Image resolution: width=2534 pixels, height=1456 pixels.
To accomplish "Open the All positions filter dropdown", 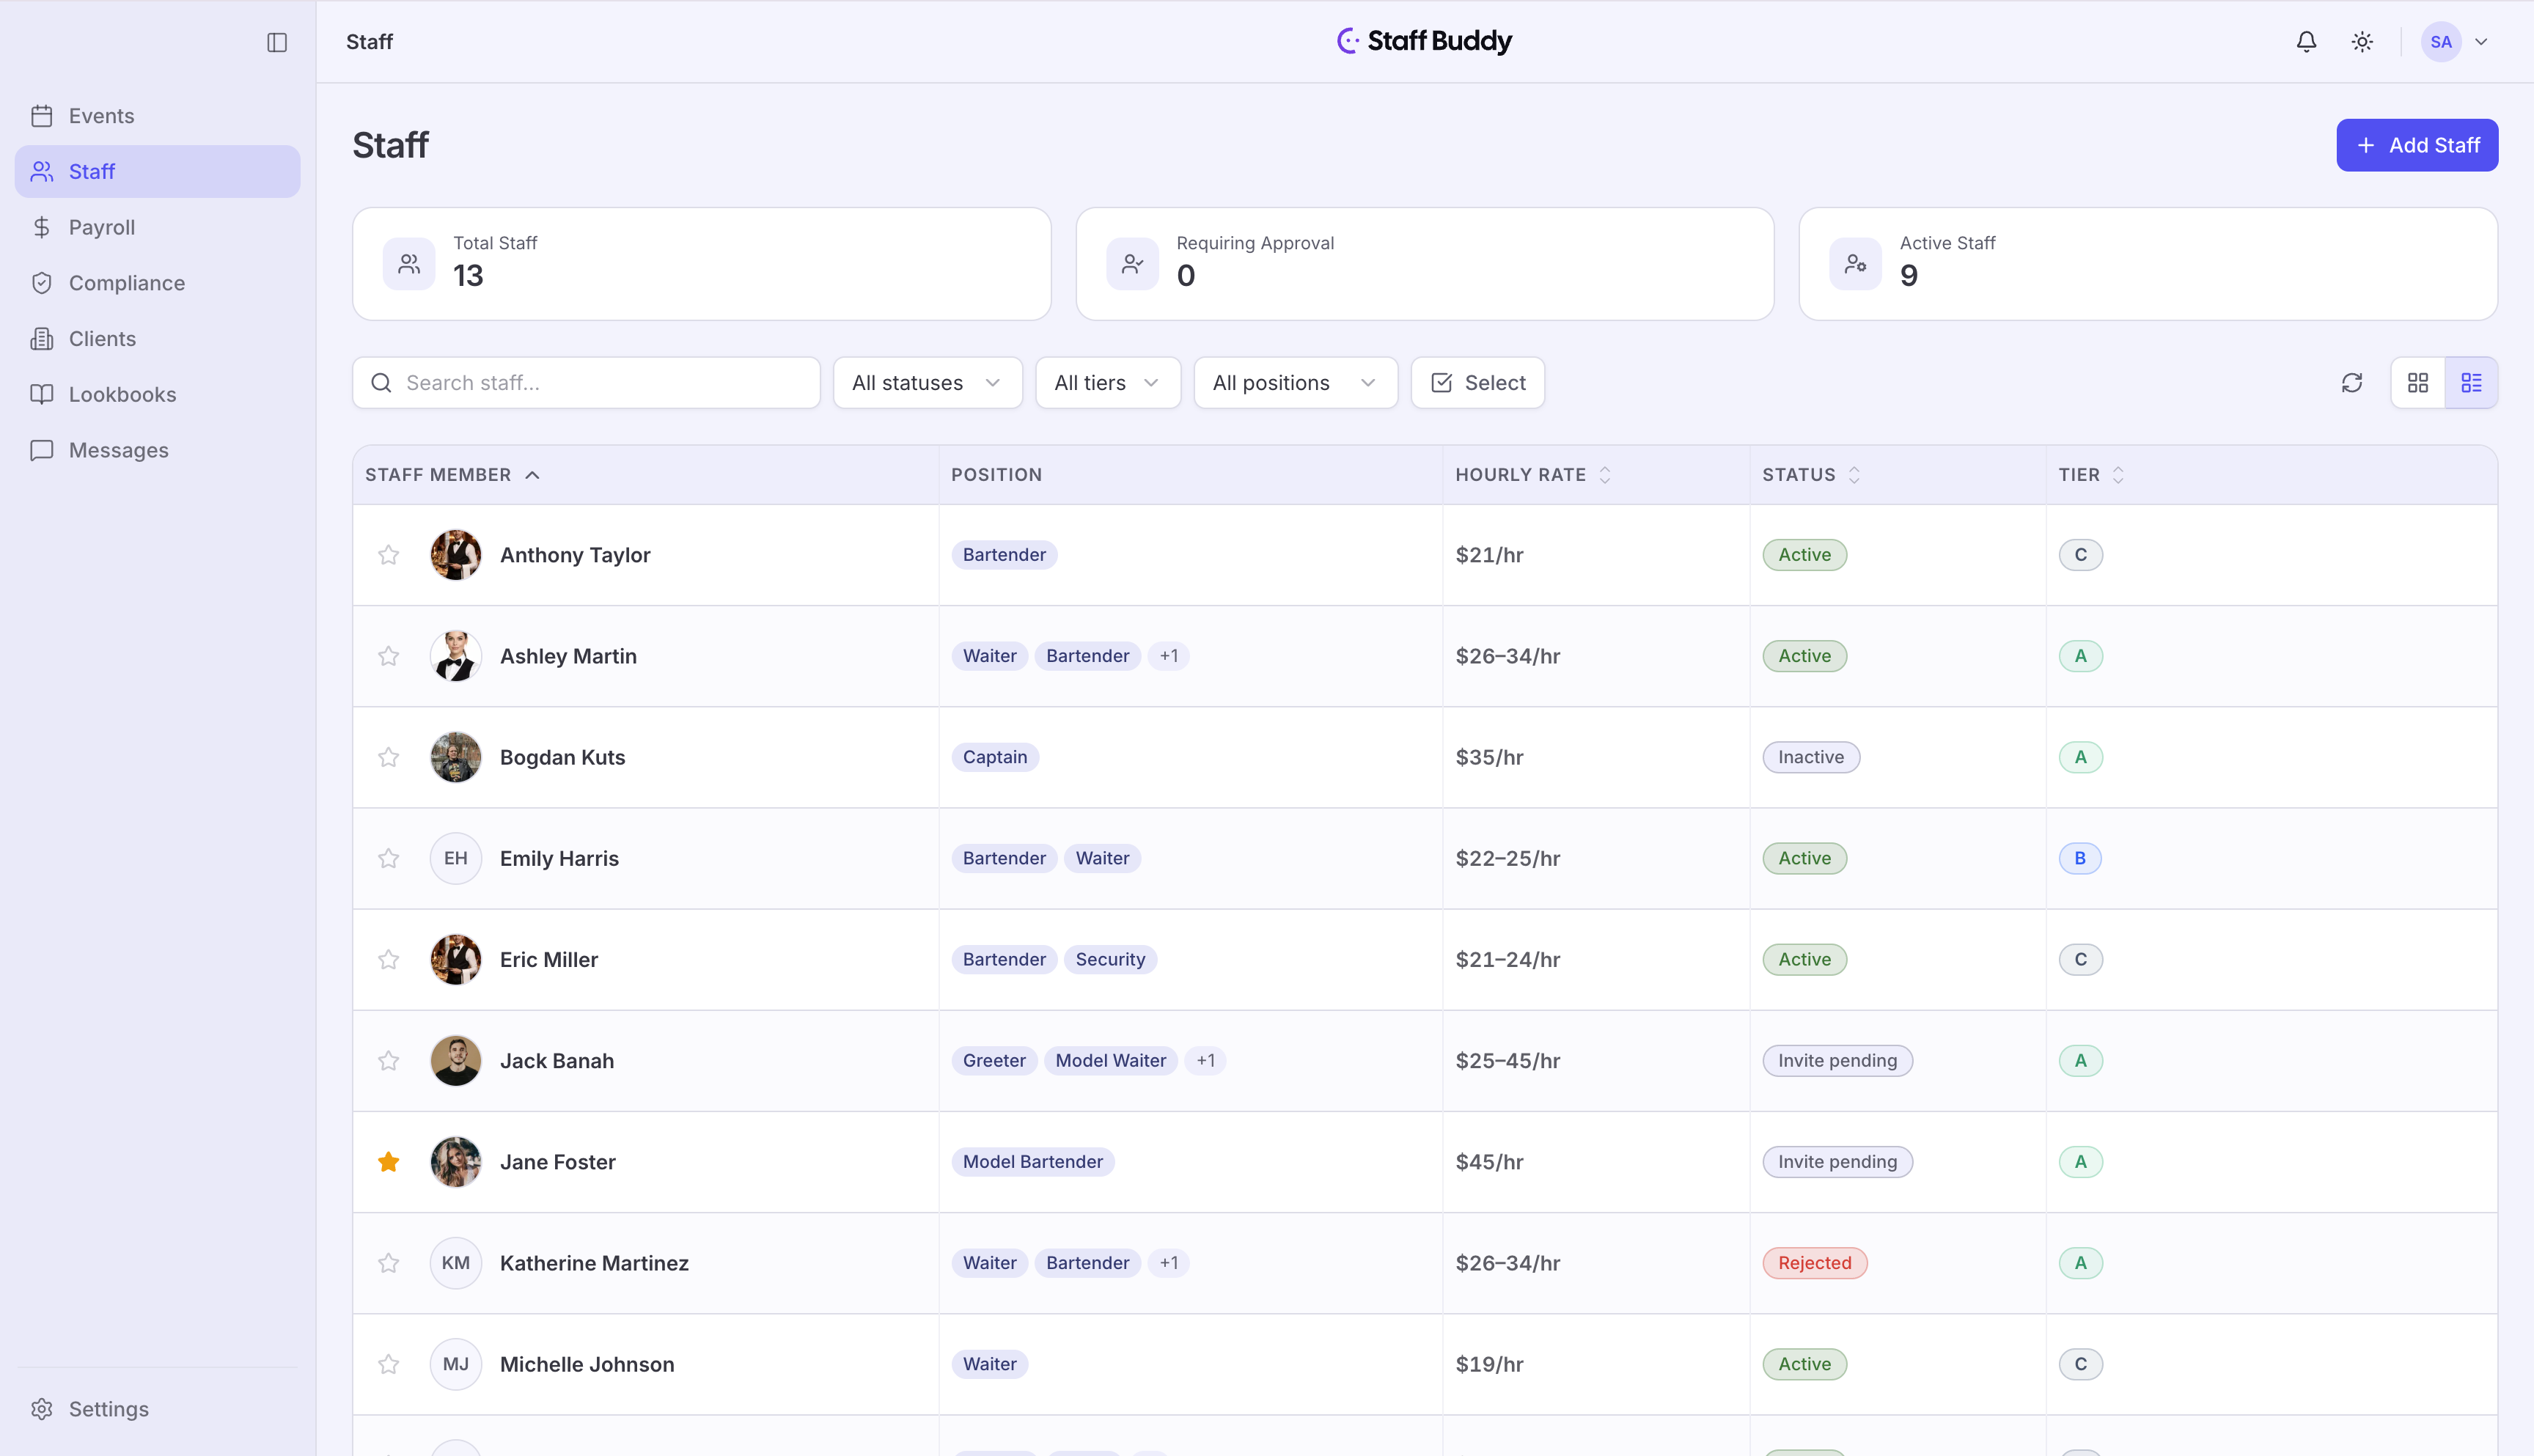I will [1295, 383].
